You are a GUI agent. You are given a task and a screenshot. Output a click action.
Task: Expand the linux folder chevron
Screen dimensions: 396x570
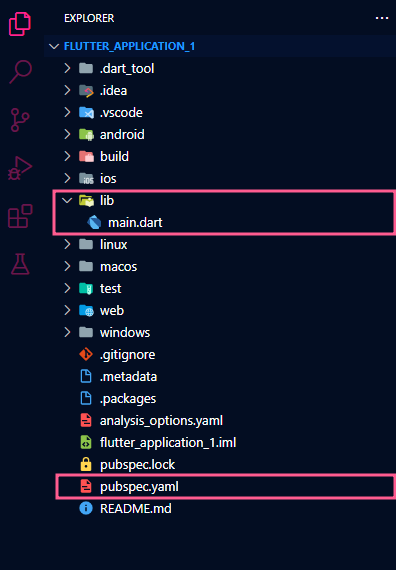(67, 244)
